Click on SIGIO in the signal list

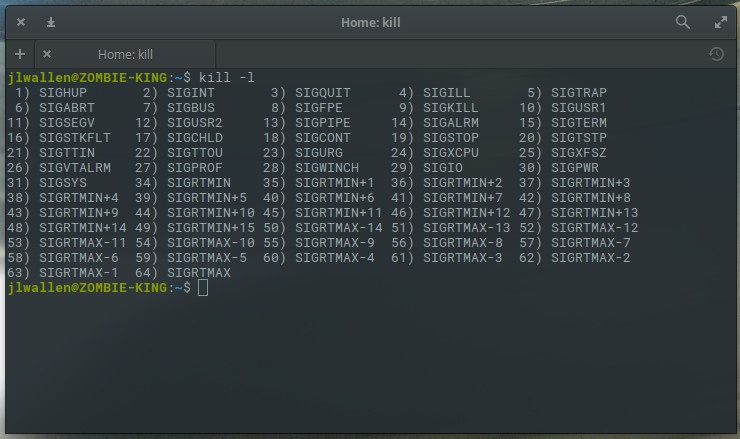(x=443, y=168)
